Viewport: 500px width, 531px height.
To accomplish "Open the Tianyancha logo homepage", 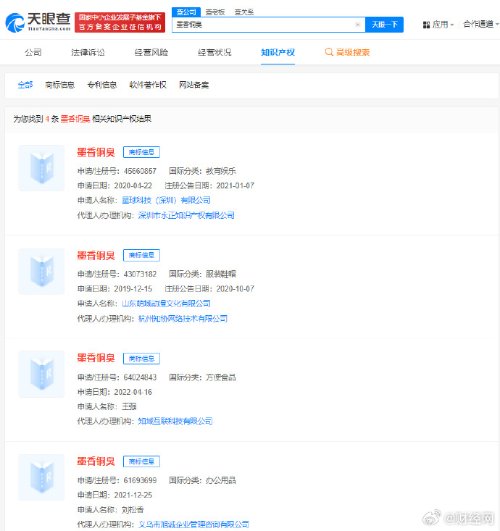I will click(x=38, y=22).
